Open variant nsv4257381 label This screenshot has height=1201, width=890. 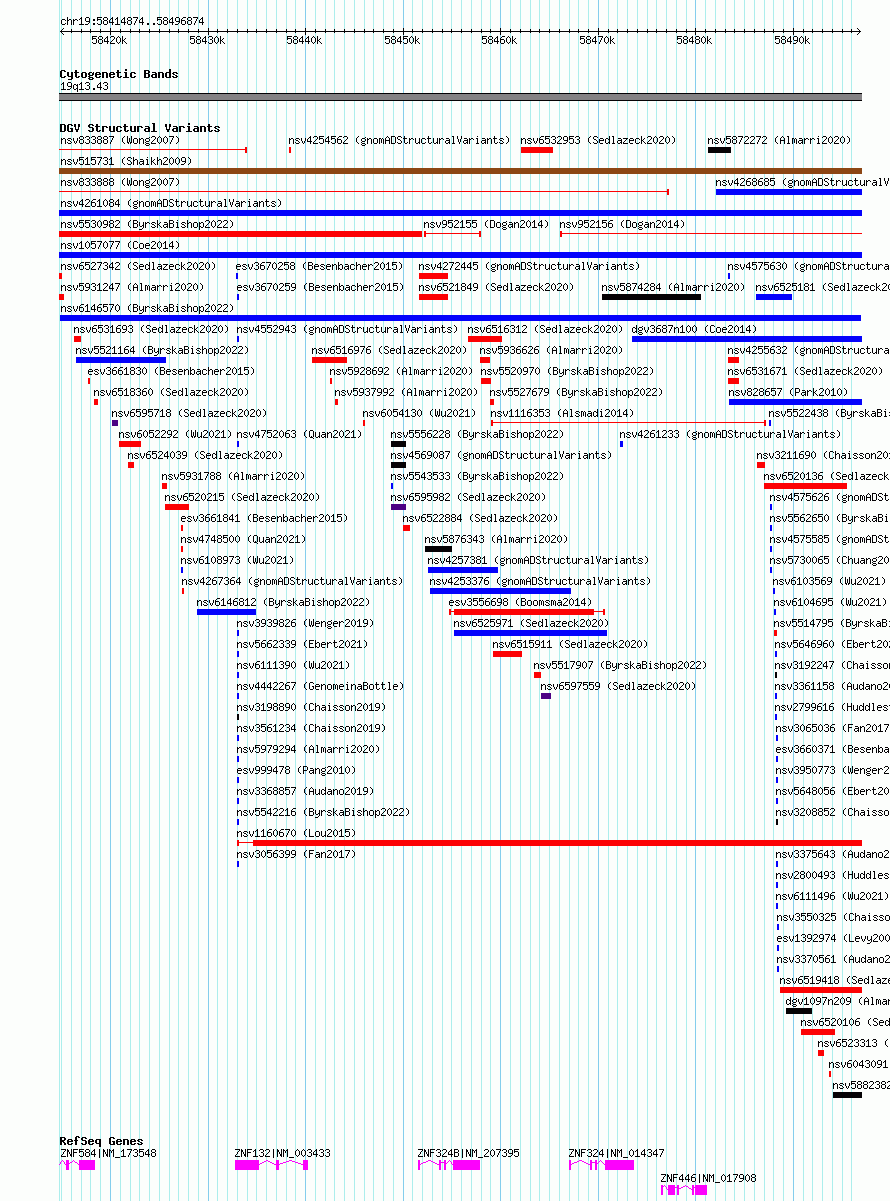tap(538, 560)
